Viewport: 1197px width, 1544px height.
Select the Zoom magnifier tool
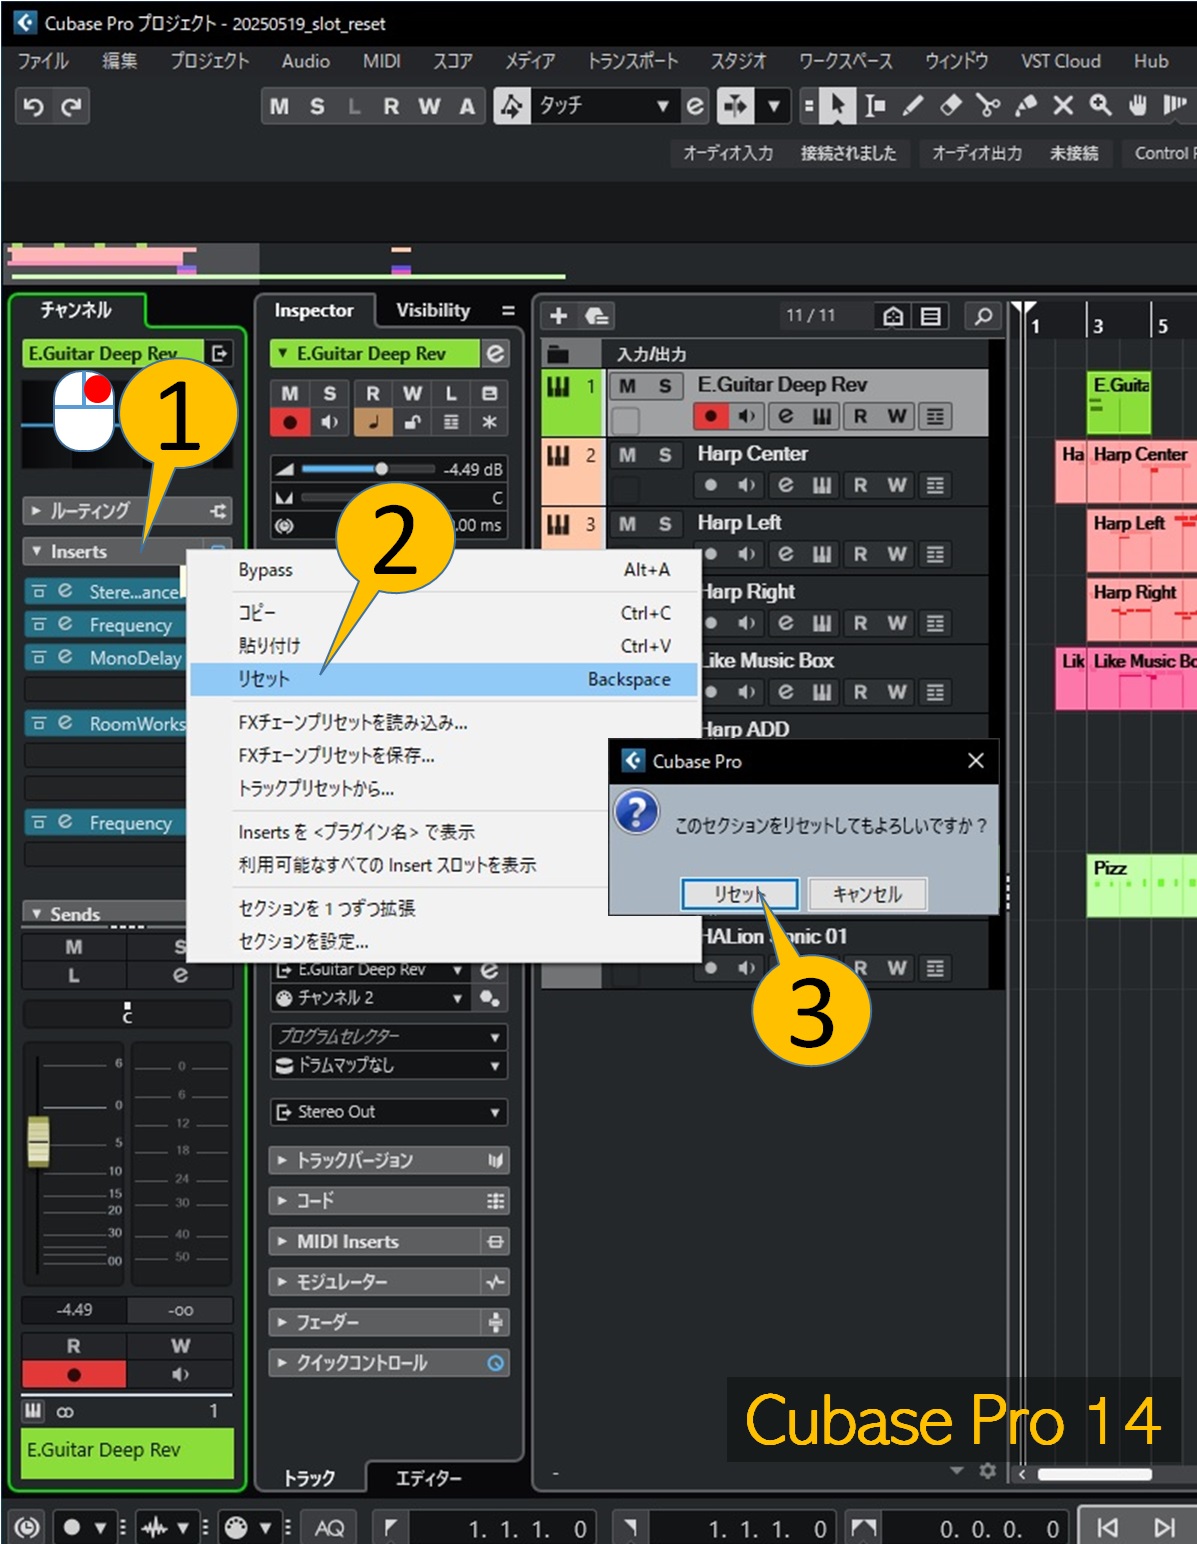(x=1100, y=105)
